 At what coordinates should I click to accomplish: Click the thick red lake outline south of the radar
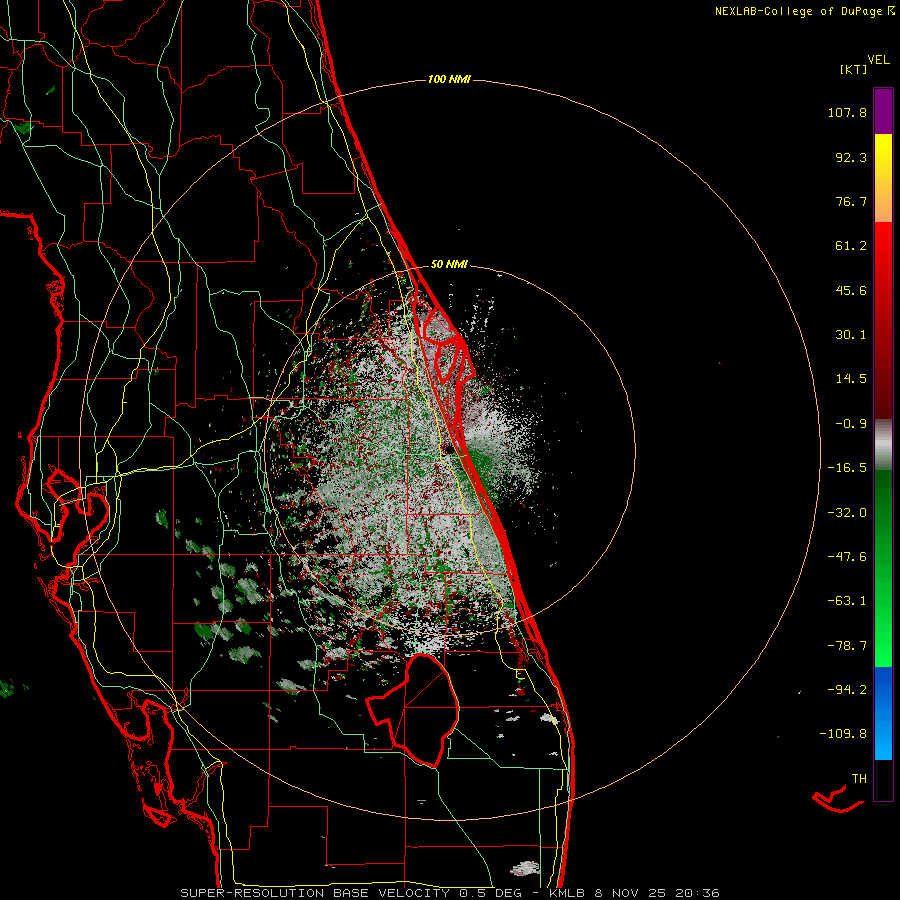(413, 710)
